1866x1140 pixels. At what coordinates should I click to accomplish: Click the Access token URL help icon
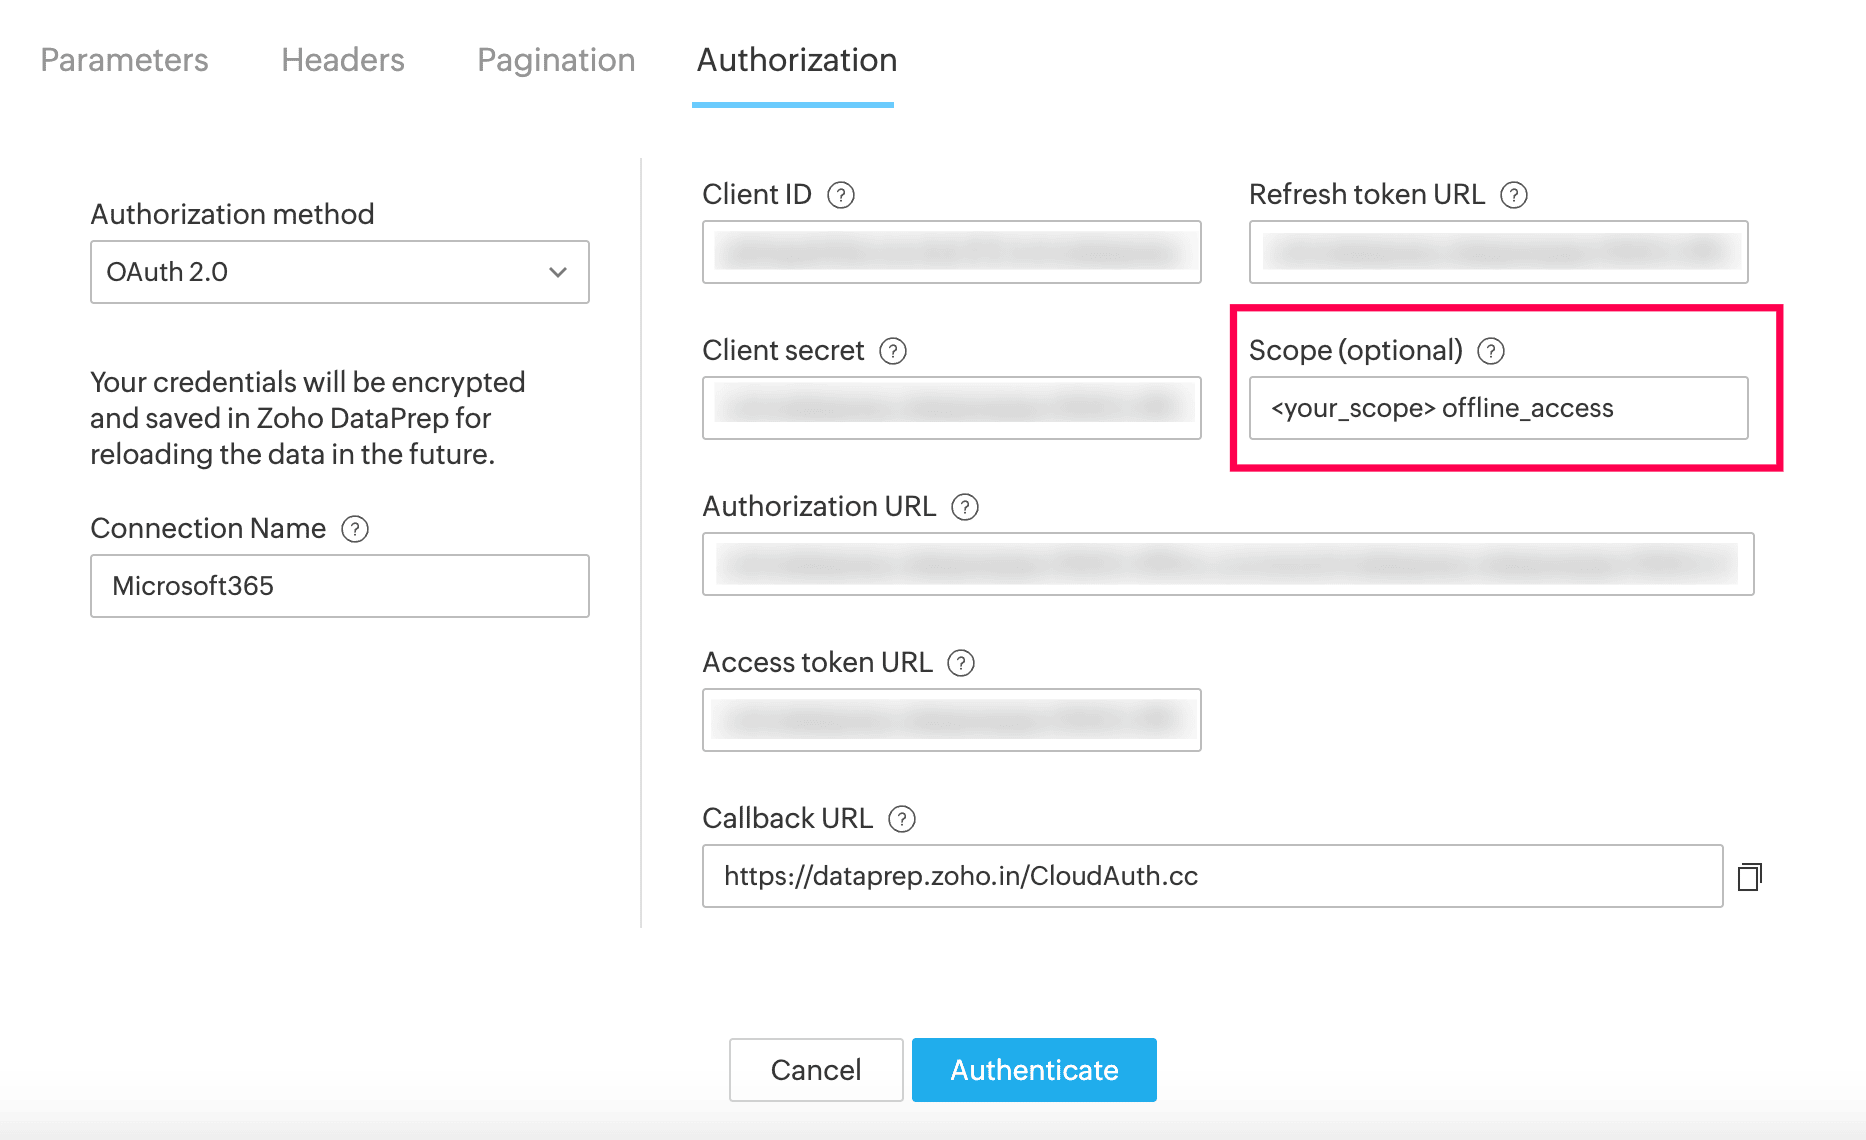pyautogui.click(x=960, y=663)
